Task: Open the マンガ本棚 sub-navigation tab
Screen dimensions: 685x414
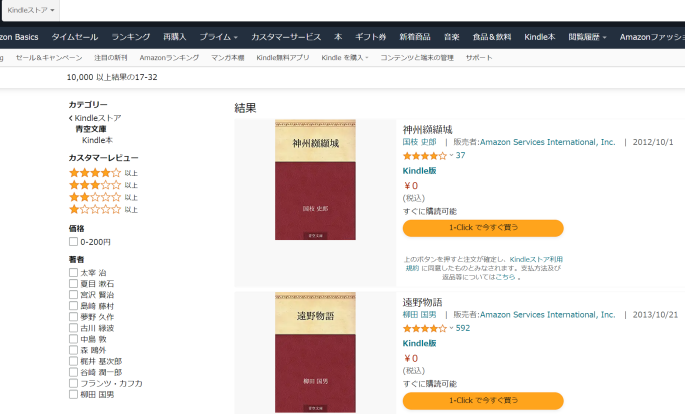Action: click(x=228, y=58)
